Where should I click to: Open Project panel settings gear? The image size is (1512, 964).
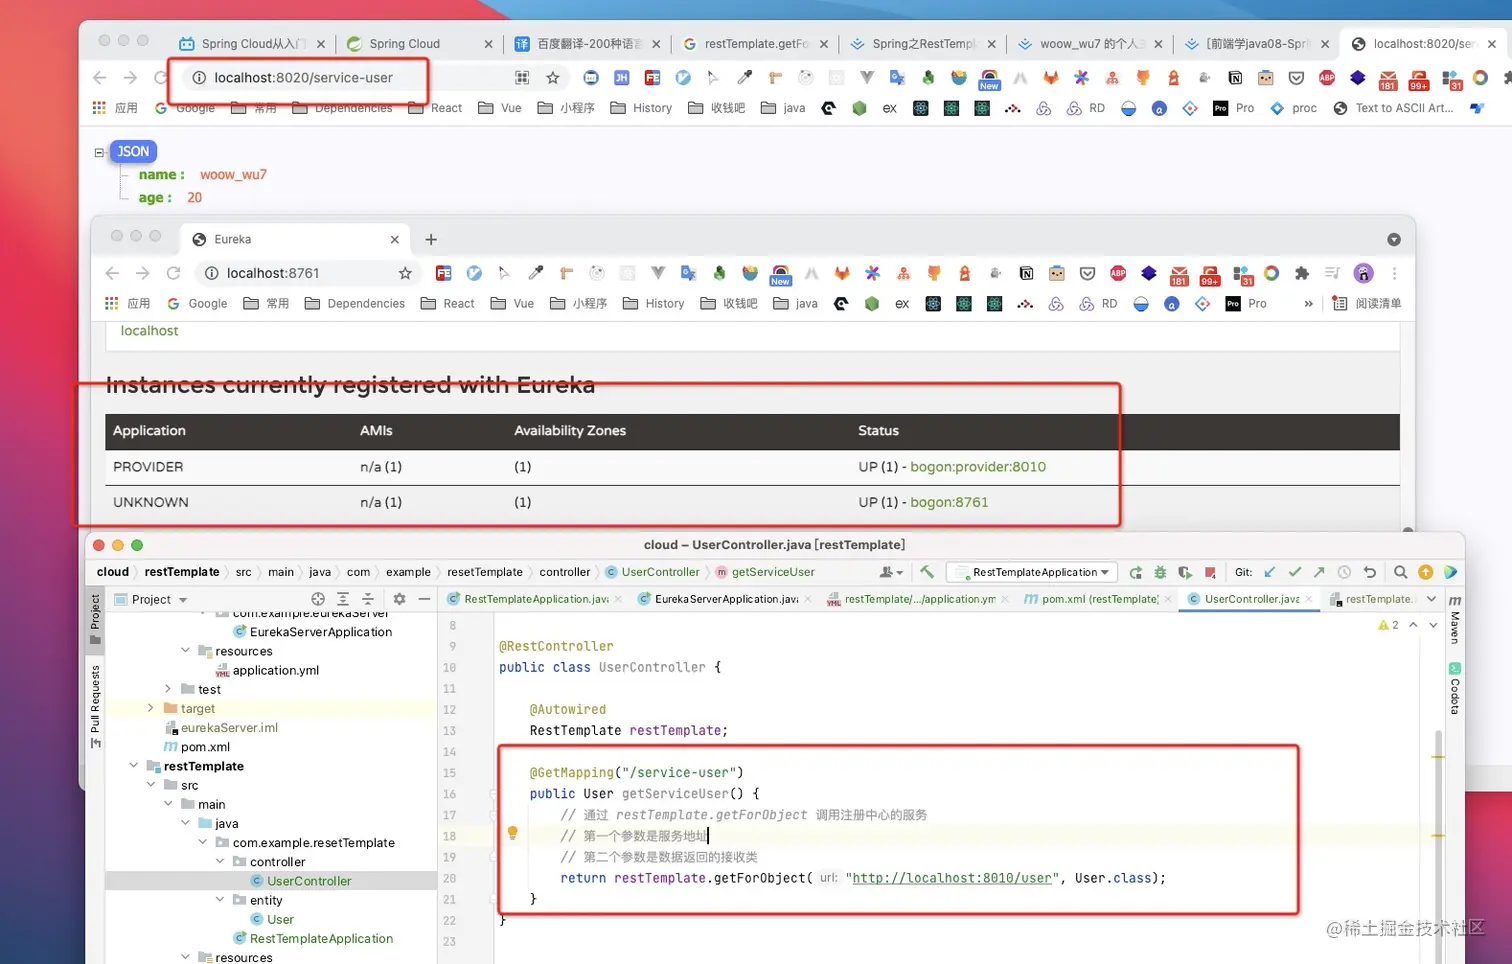coord(399,599)
